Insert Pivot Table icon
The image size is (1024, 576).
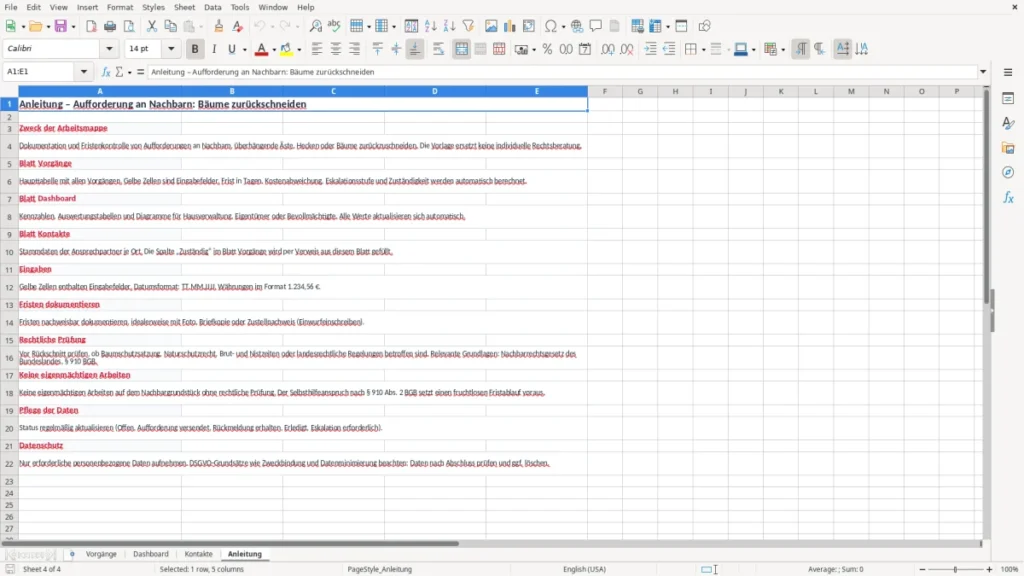[x=529, y=26]
